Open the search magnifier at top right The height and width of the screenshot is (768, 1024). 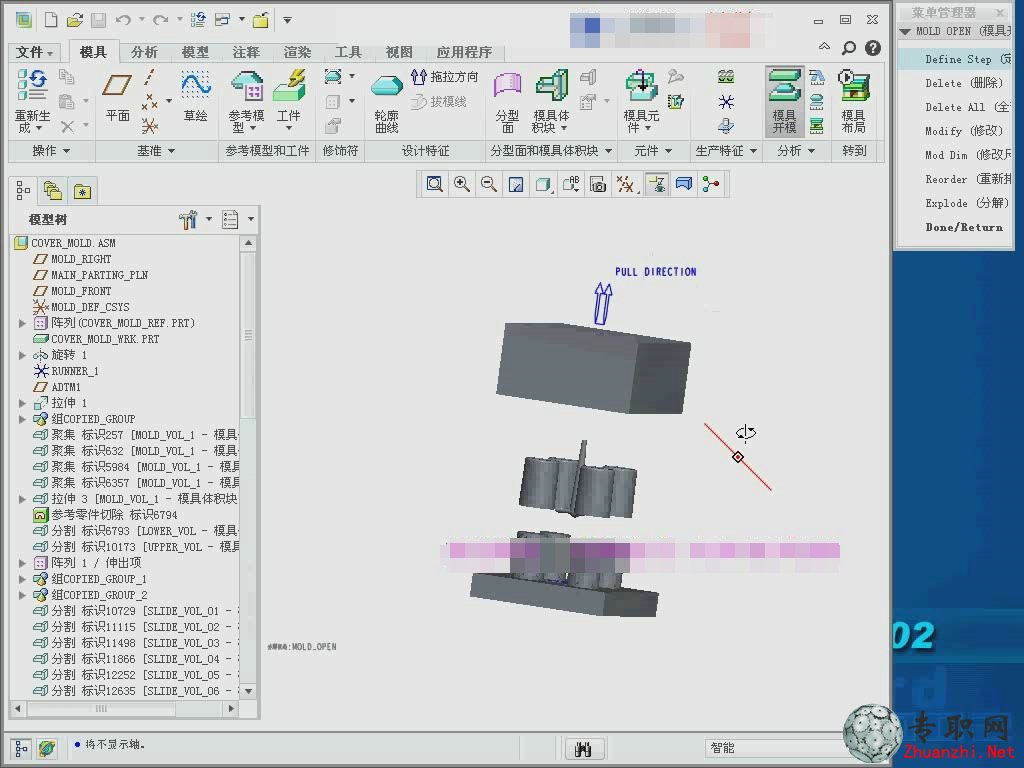848,48
